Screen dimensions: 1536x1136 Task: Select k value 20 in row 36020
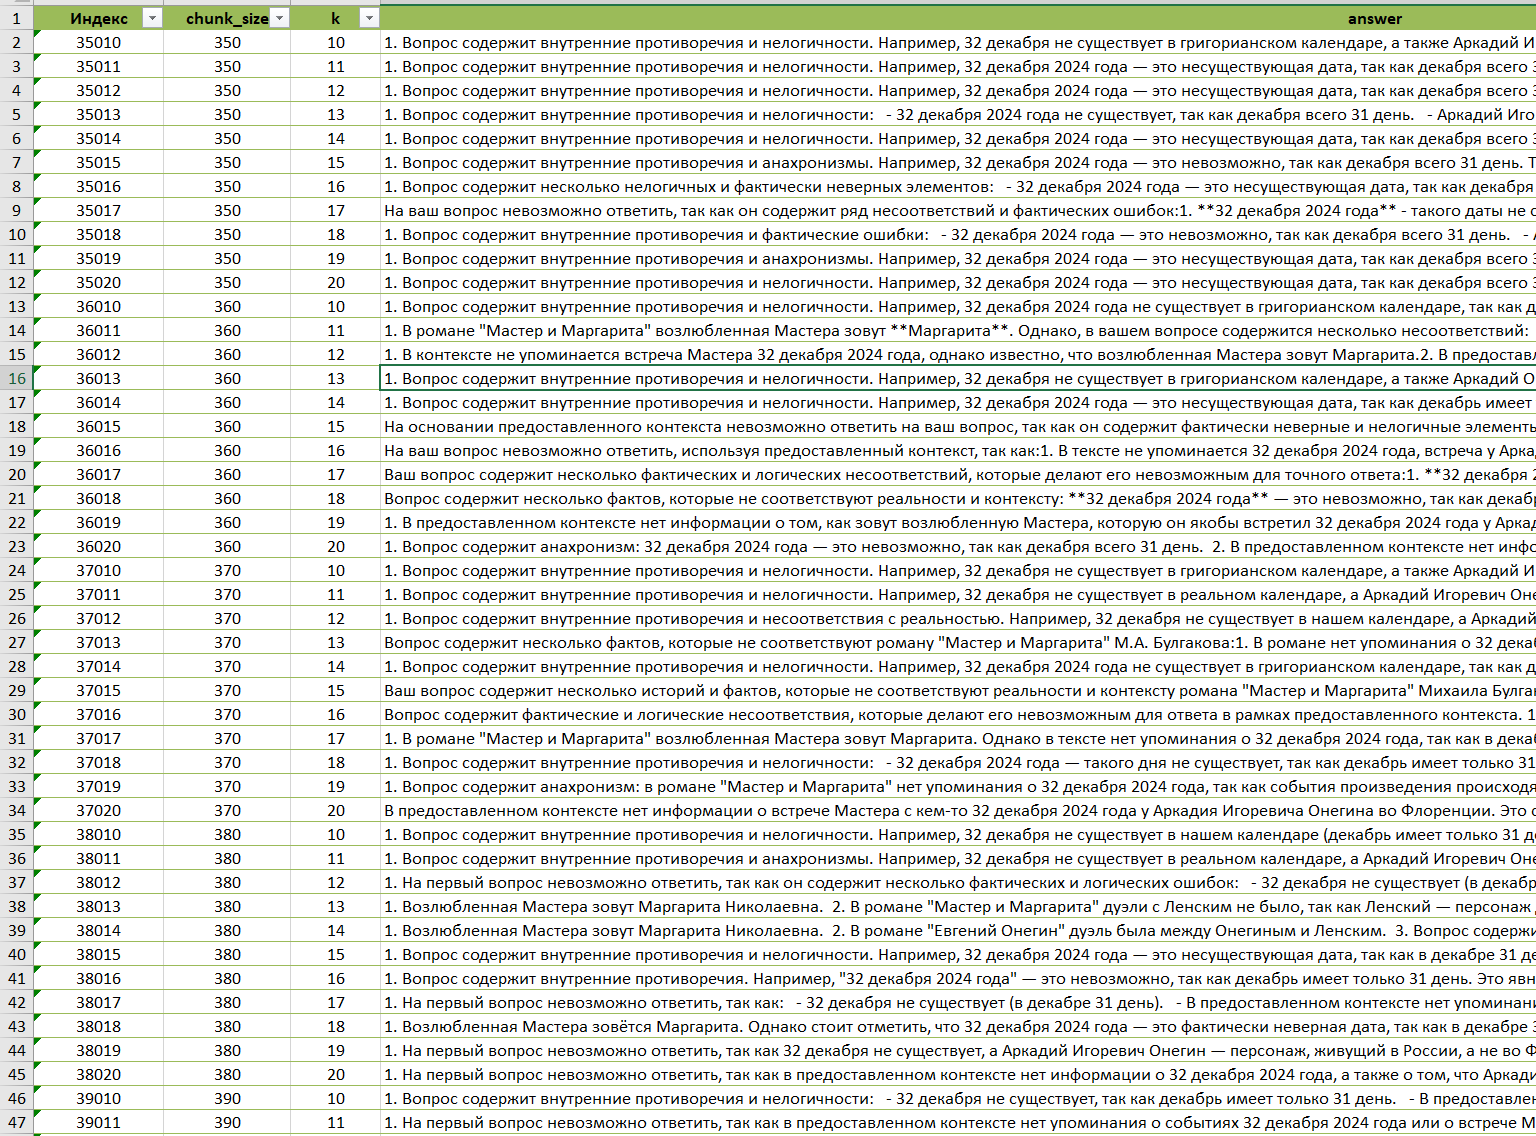pos(336,546)
